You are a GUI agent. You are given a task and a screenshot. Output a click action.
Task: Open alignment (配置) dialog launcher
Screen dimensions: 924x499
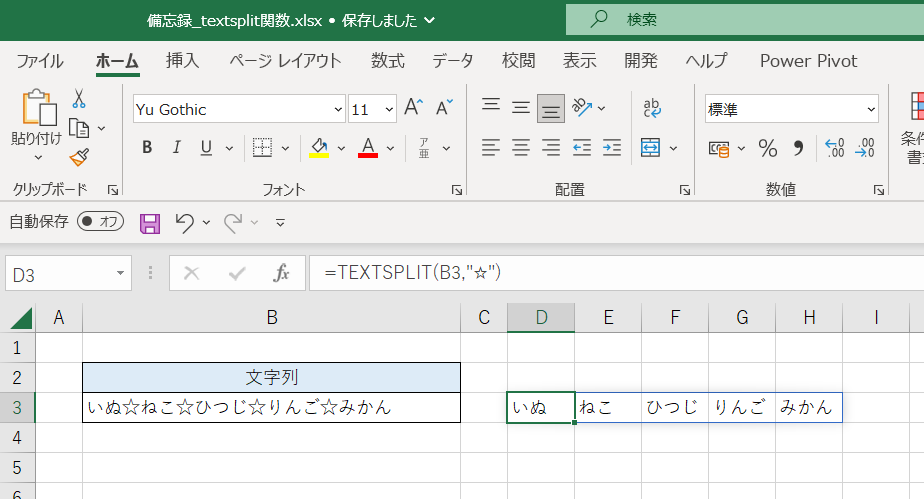(684, 190)
